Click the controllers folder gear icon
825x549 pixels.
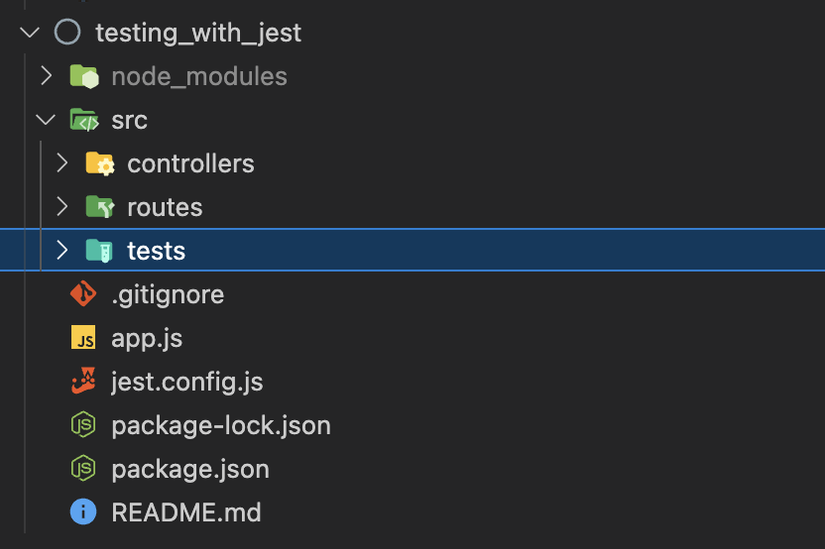click(99, 163)
